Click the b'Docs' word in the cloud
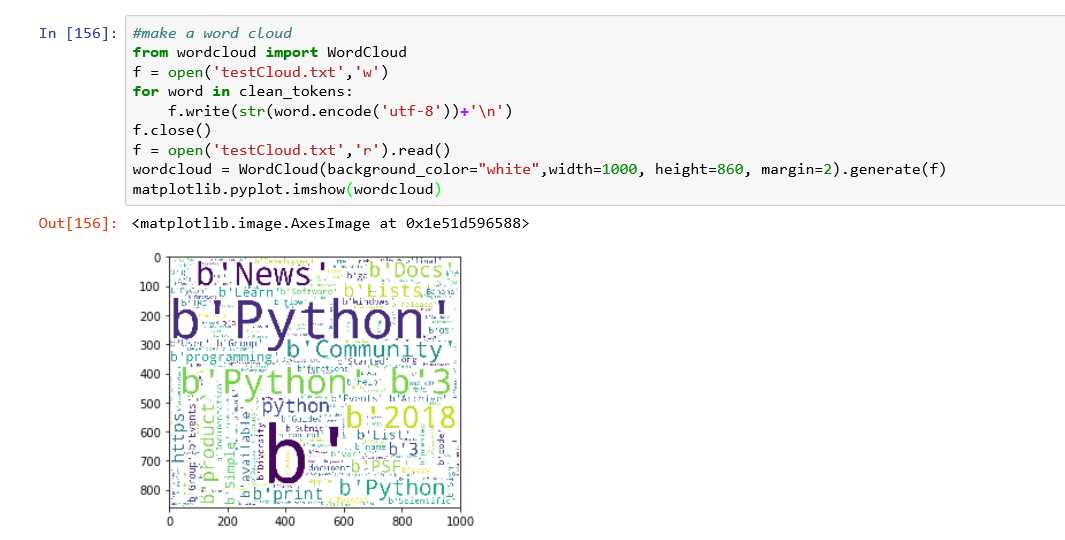This screenshot has width=1065, height=540. click(411, 270)
